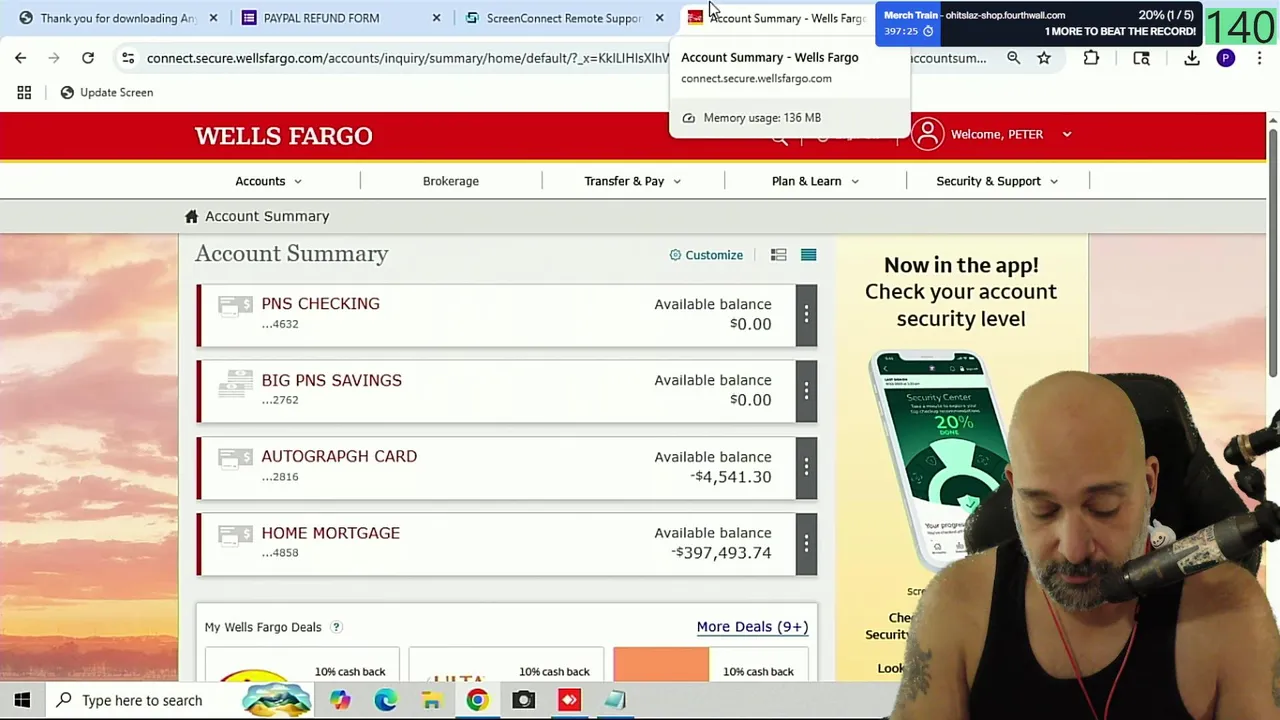The image size is (1280, 720).
Task: Open zoom magnifier icon in address bar
Action: pos(1013,58)
